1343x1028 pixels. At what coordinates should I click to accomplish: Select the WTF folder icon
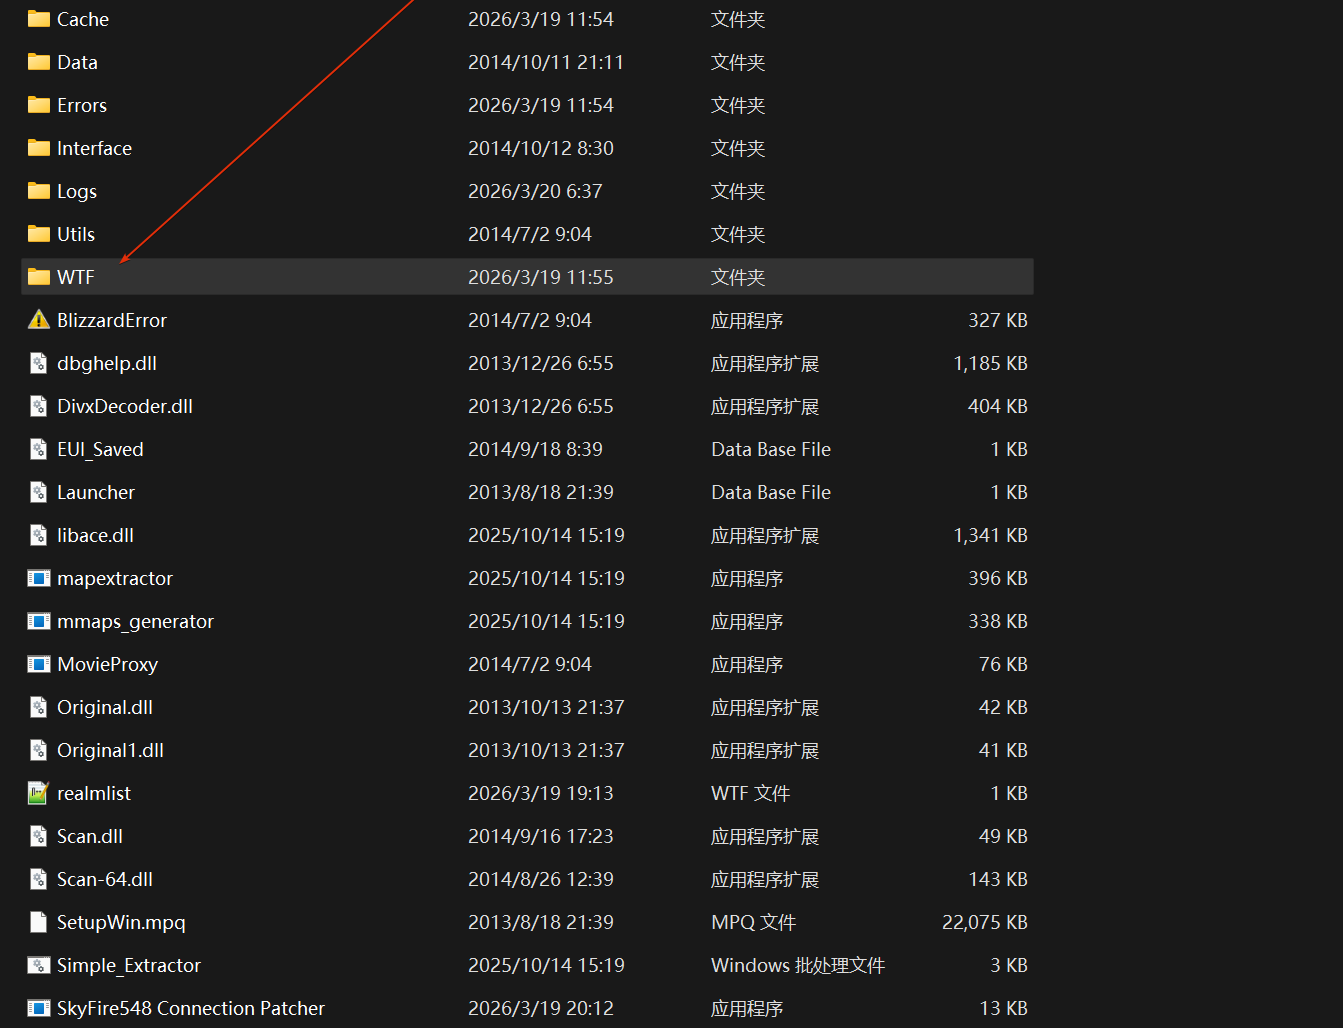[38, 277]
